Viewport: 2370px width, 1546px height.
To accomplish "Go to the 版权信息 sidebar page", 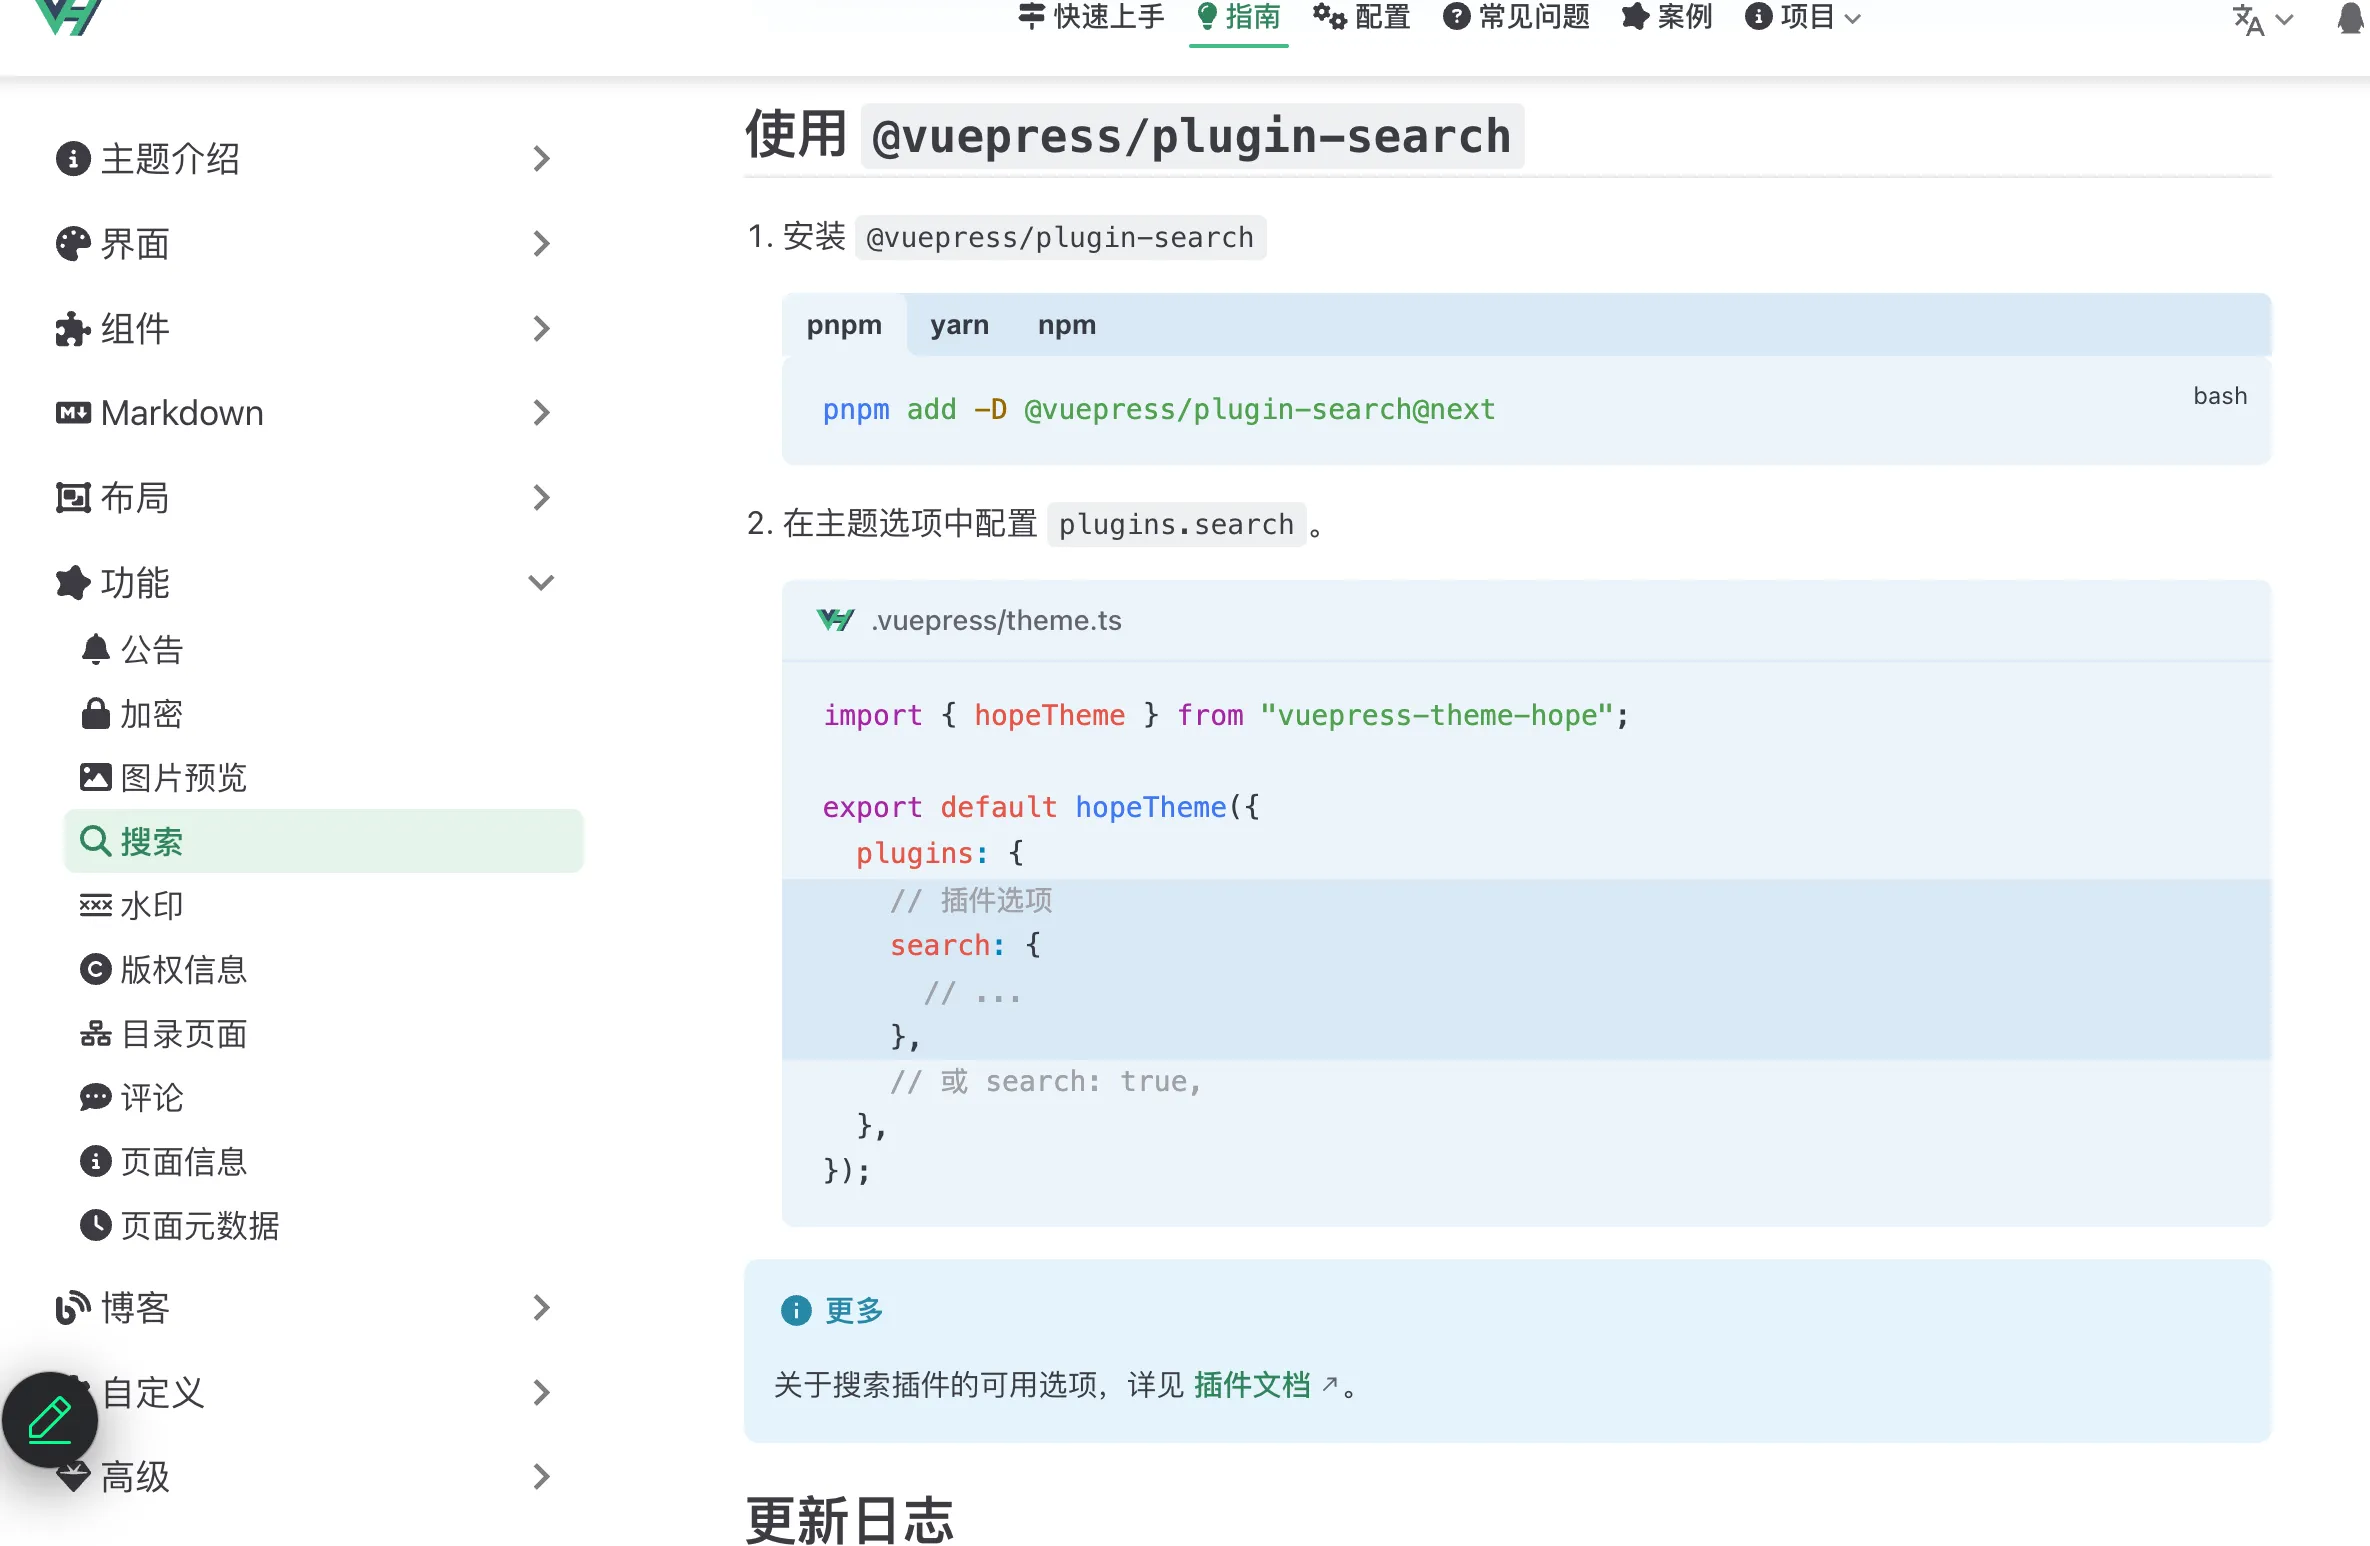I will click(322, 969).
